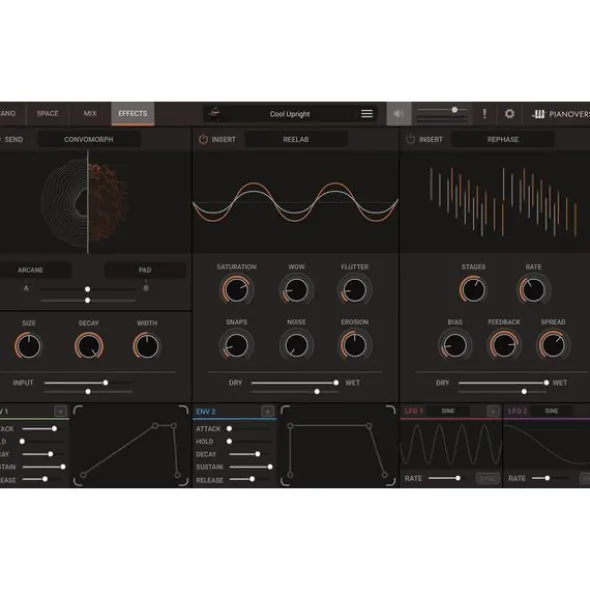The height and width of the screenshot is (591, 590).
Task: Click the REELAB waveform display
Action: coord(296,202)
